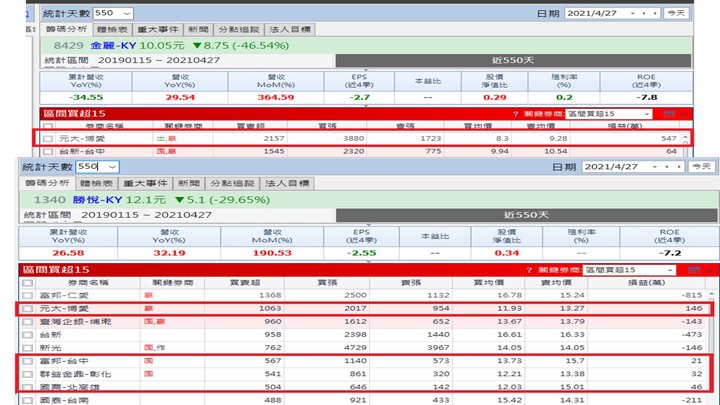Sort by 買均價 column in 勝悅-KY table
The image size is (720, 405).
(489, 283)
